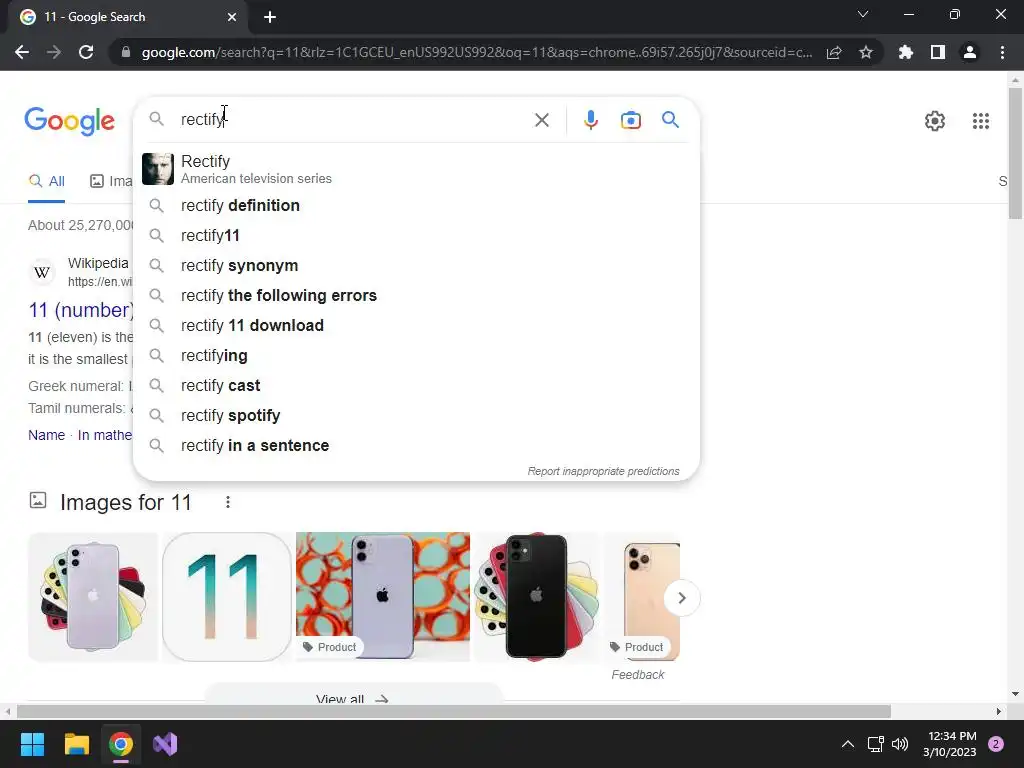This screenshot has width=1024, height=768.
Task: Open Google quick settings gear
Action: click(x=935, y=121)
